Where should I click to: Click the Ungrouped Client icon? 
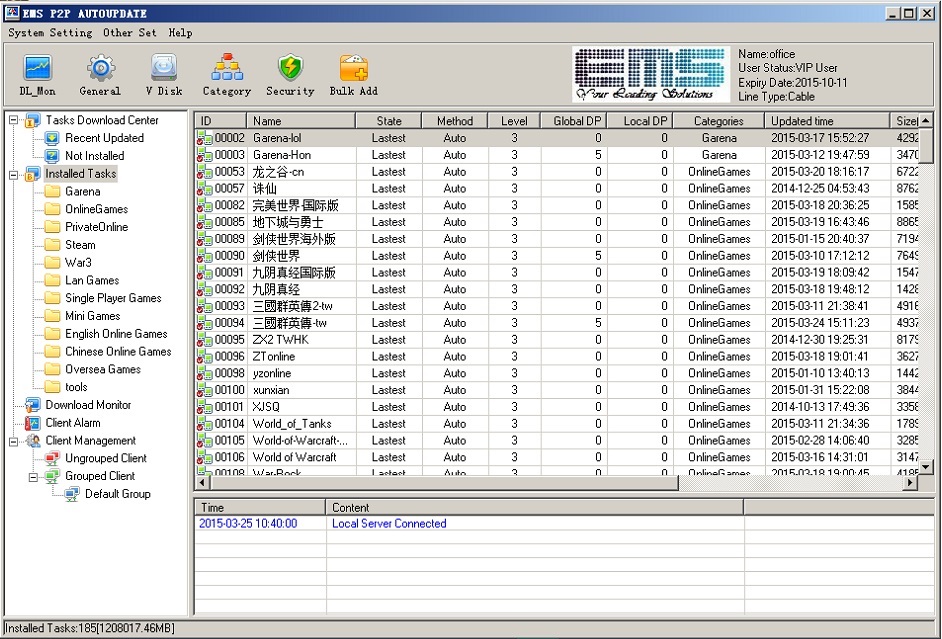point(52,458)
